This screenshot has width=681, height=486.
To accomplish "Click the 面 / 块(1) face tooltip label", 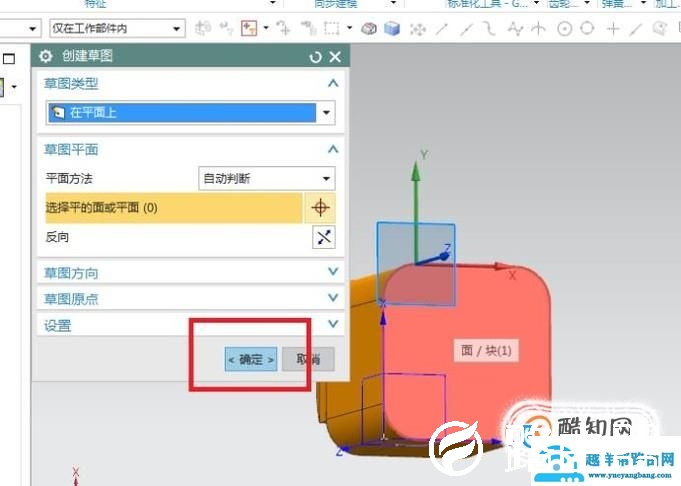I will pyautogui.click(x=486, y=350).
